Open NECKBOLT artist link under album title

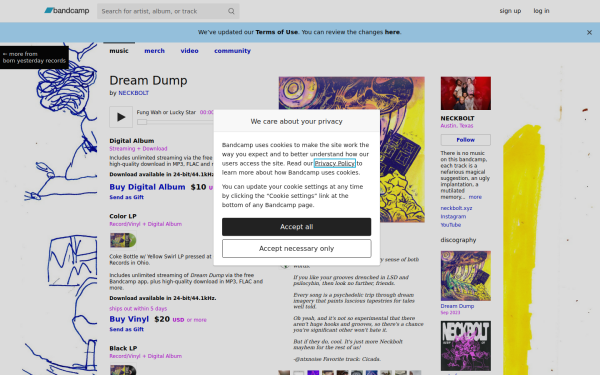tap(134, 93)
